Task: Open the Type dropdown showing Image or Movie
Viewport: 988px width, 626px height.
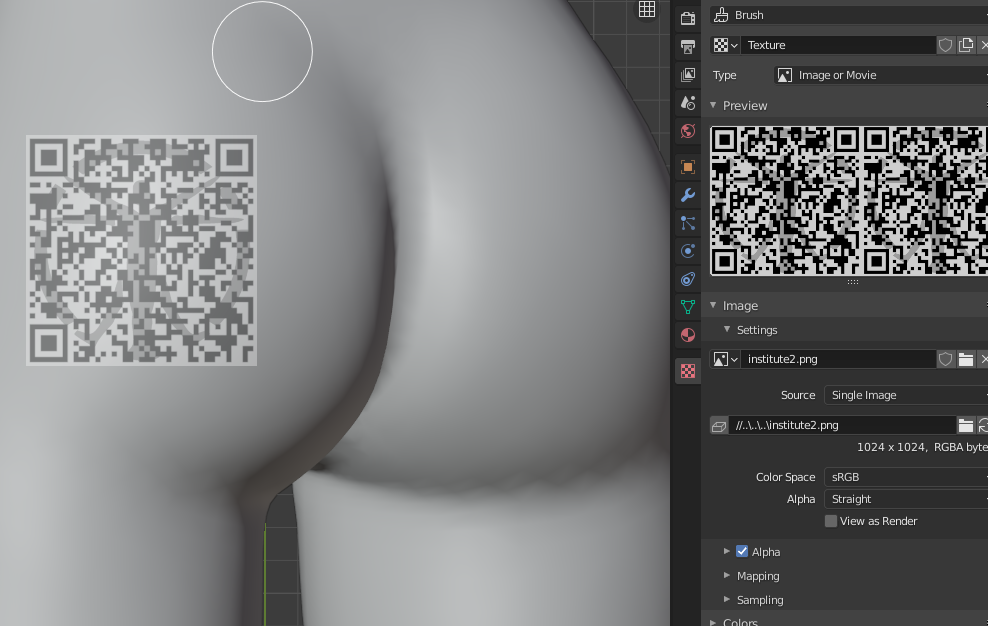Action: tap(881, 75)
